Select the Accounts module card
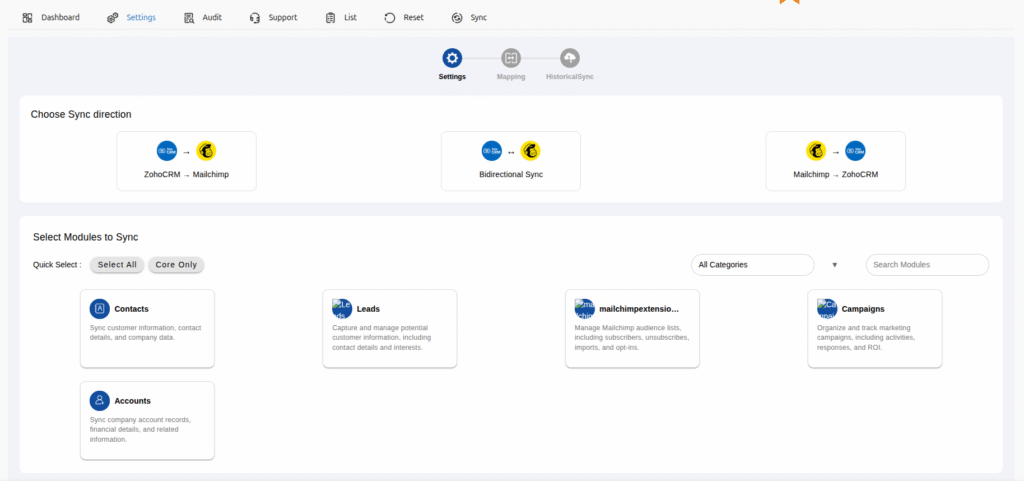Image resolution: width=1024 pixels, height=481 pixels. click(148, 421)
